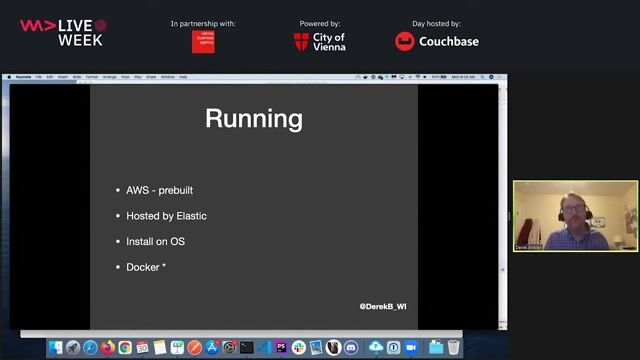Viewport: 640px width, 360px height.
Task: Open the Arrange menu
Action: [109, 77]
